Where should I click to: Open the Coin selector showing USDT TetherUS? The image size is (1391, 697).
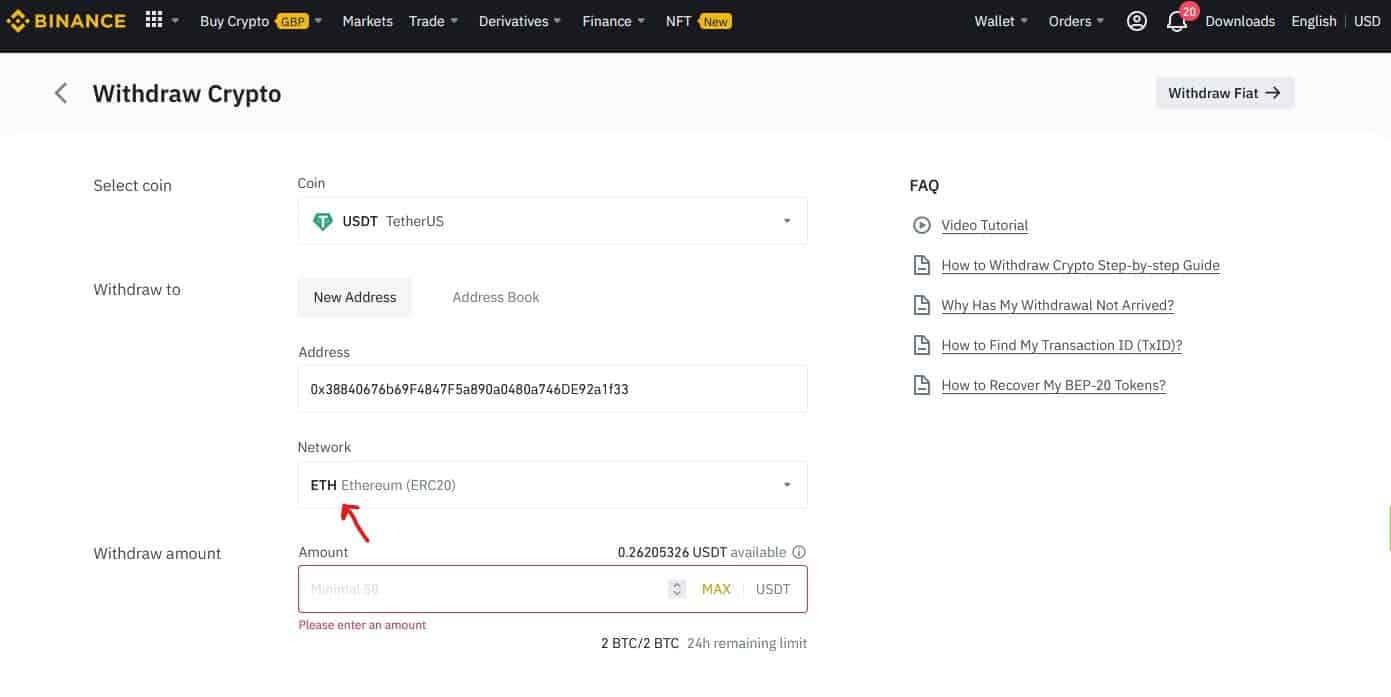point(552,221)
